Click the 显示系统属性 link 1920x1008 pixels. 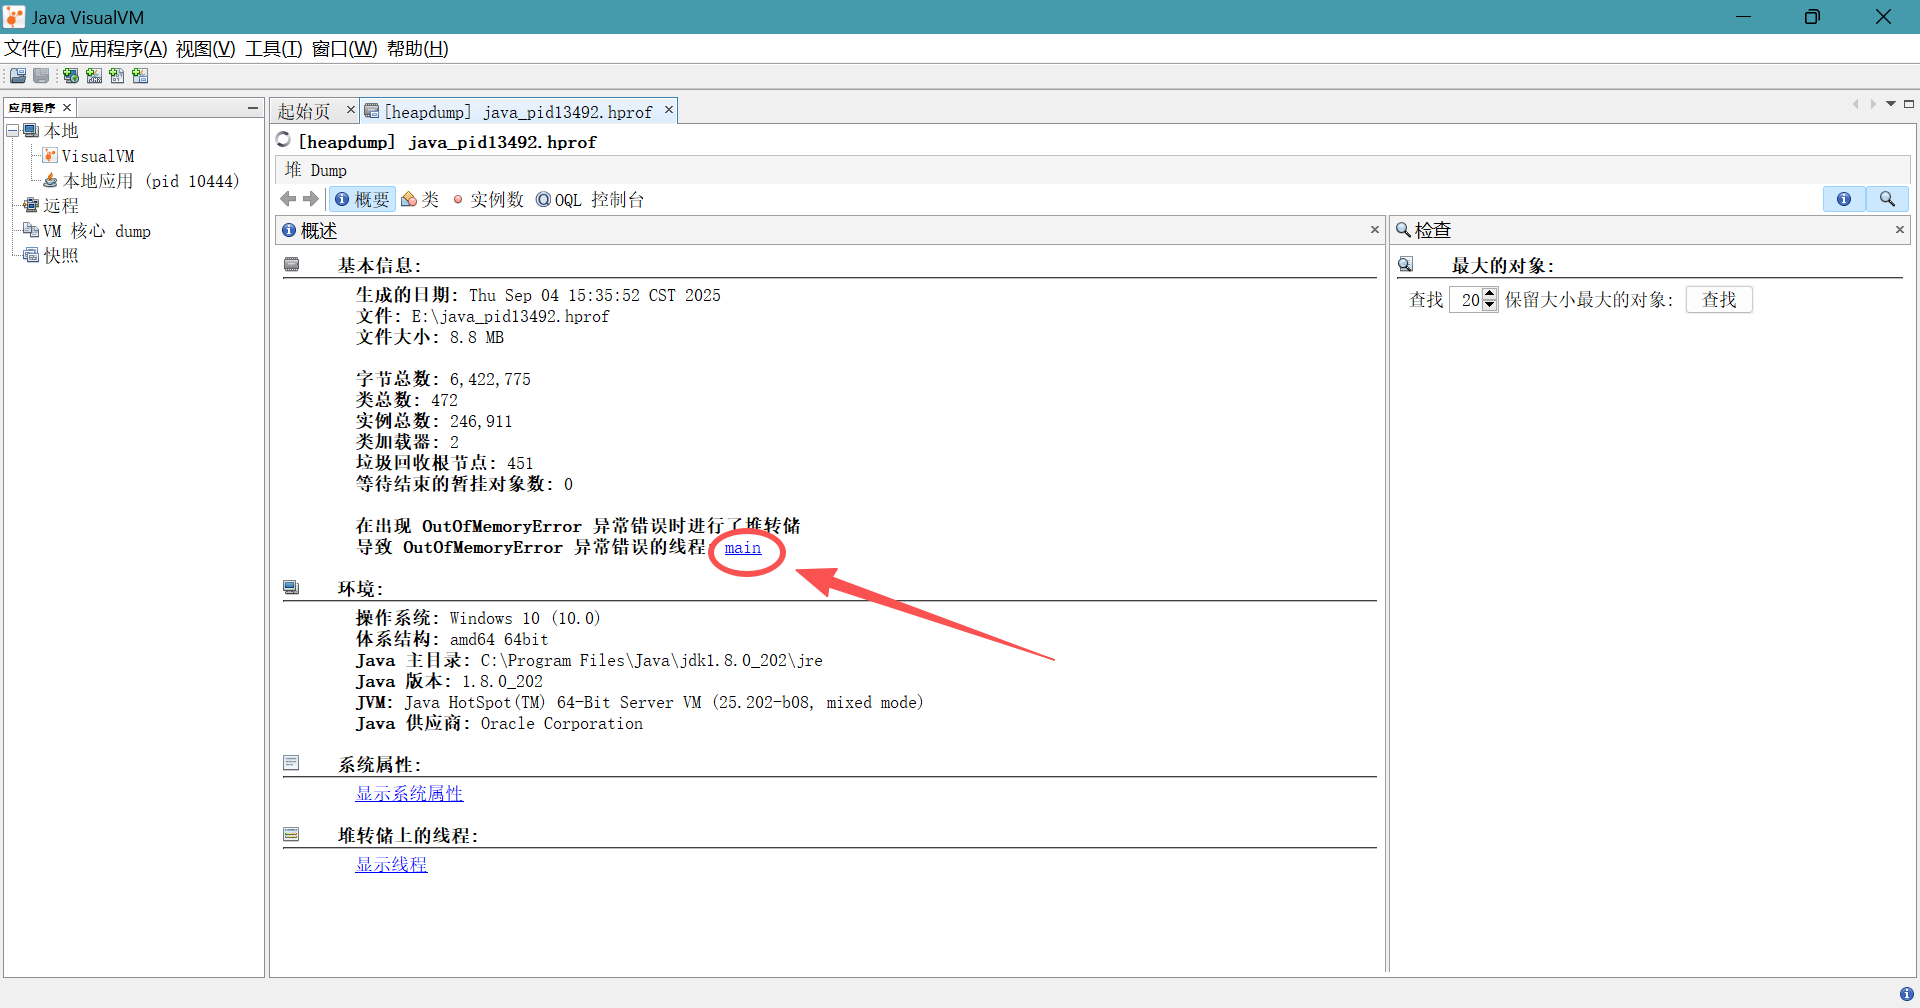[410, 793]
